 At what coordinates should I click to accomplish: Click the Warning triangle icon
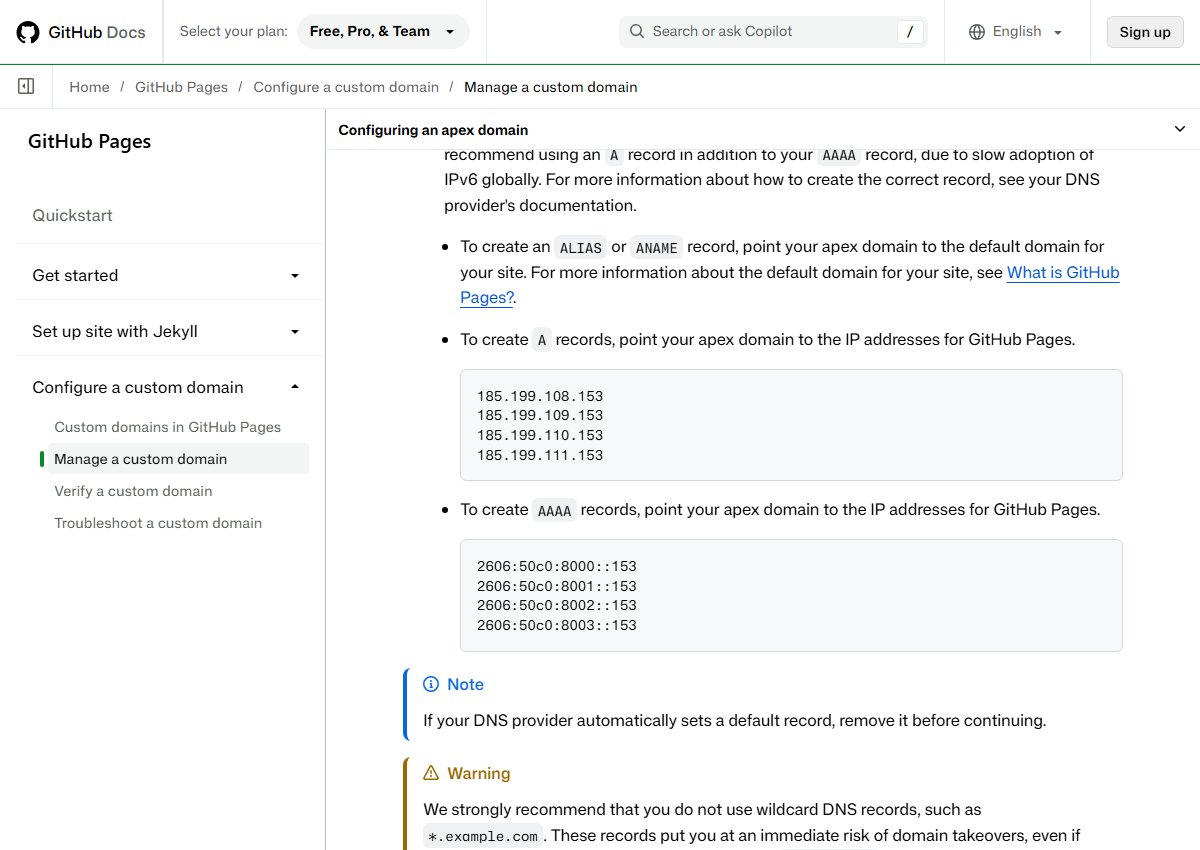(431, 773)
